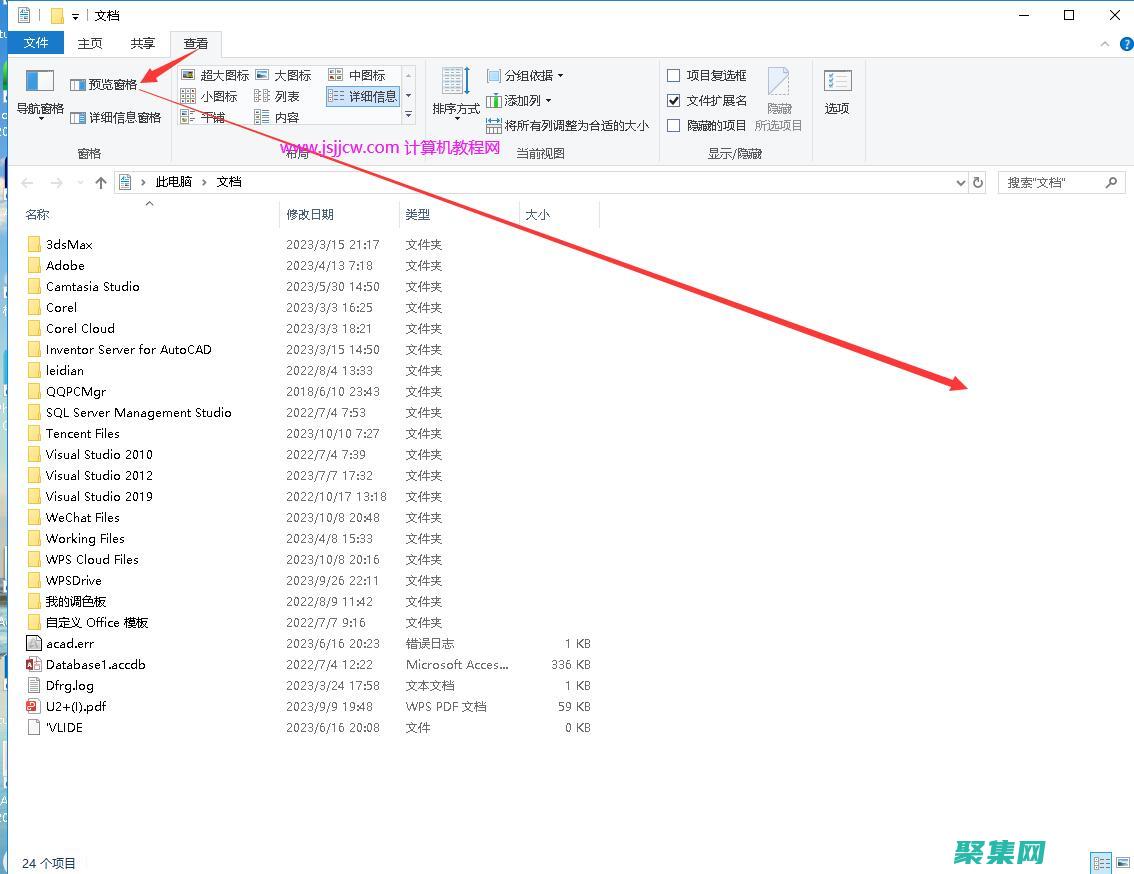Image resolution: width=1134 pixels, height=874 pixels.
Task: Expand the 分组依据 group by menu
Action: point(525,75)
